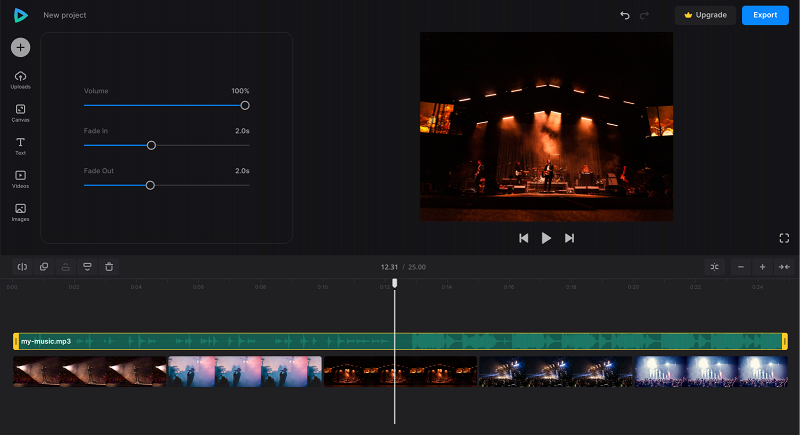
Task: Click the 0:06 timeline ruler mark
Action: coord(198,287)
